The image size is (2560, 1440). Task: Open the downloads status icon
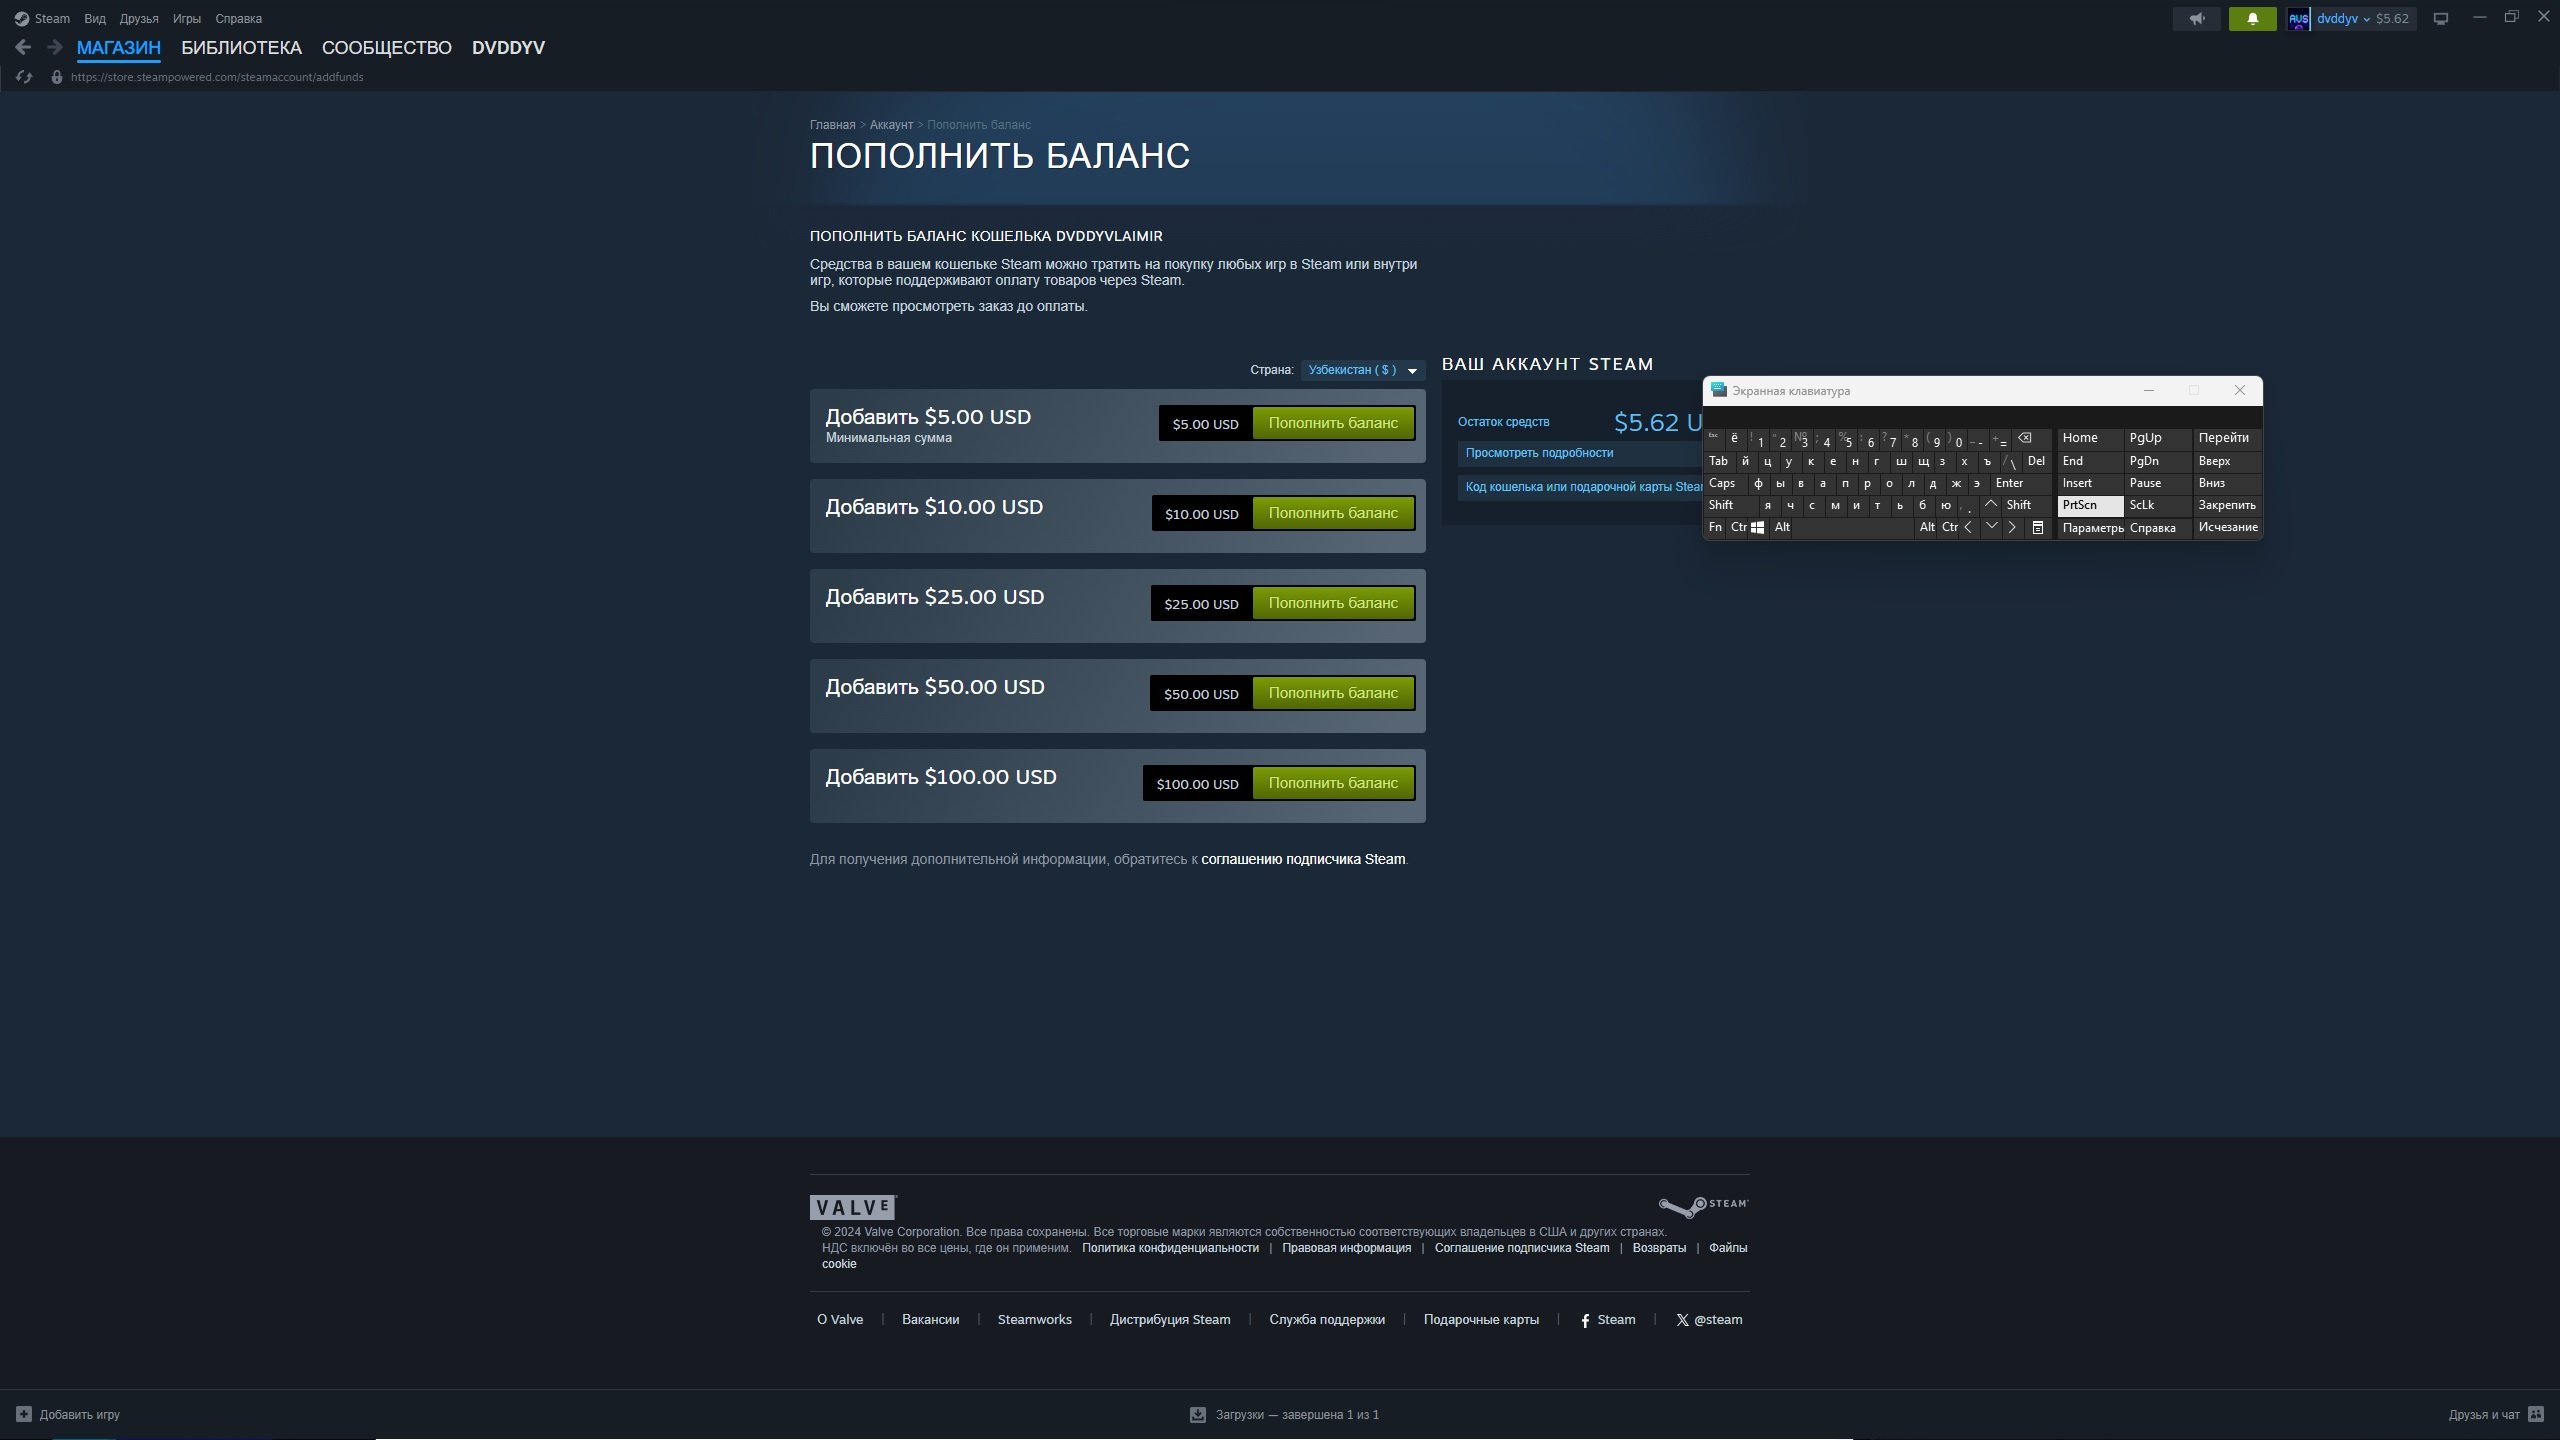point(1197,1414)
